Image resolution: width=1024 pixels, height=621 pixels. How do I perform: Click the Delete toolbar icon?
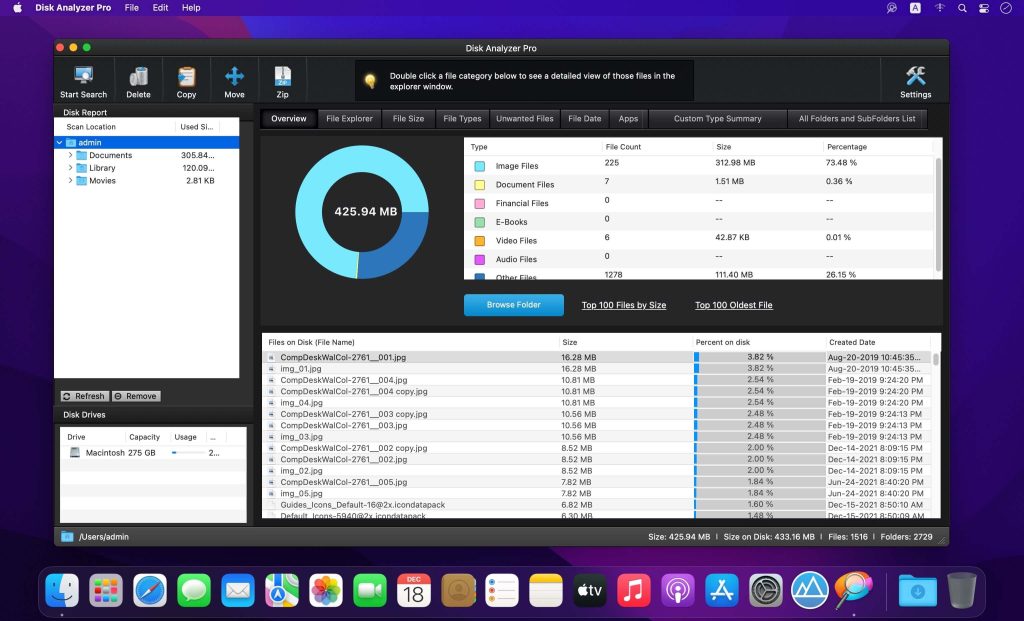click(138, 80)
